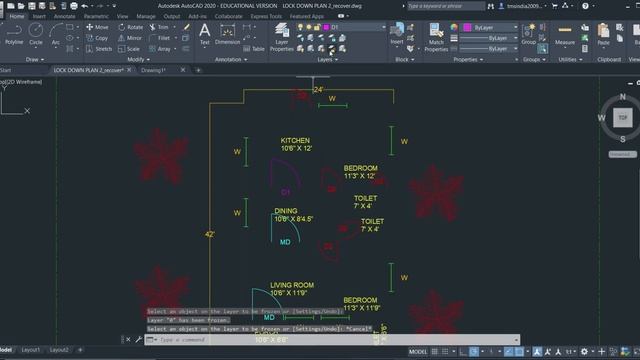Screen dimensions: 640x360
Task: Click the Match Properties tool
Action: (436, 37)
